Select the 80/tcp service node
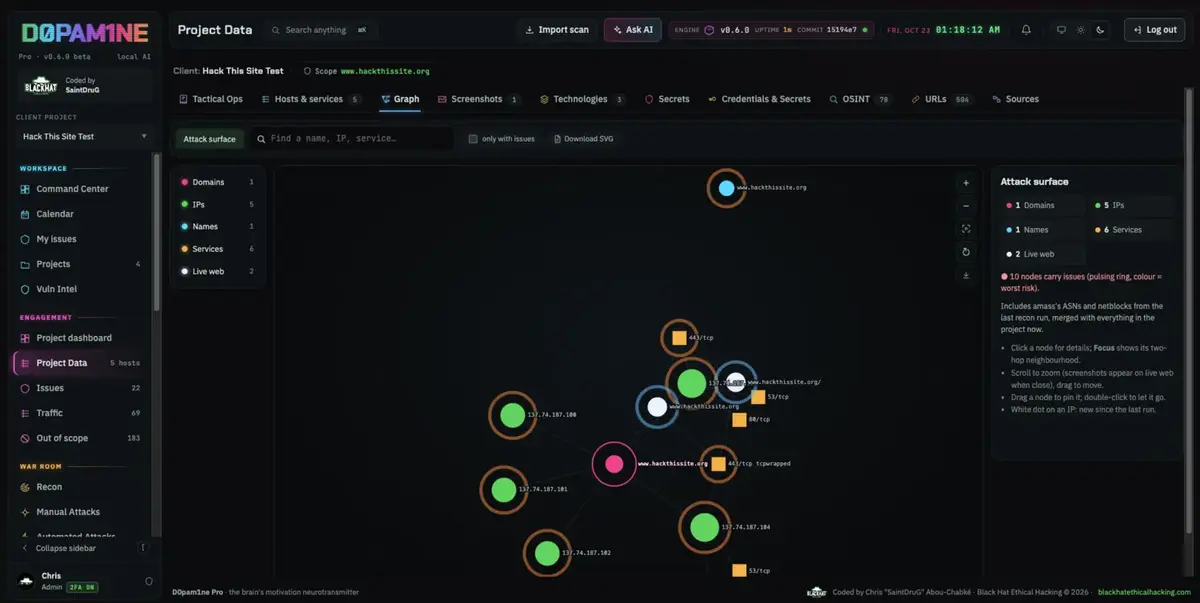The height and width of the screenshot is (603, 1200). pos(739,420)
